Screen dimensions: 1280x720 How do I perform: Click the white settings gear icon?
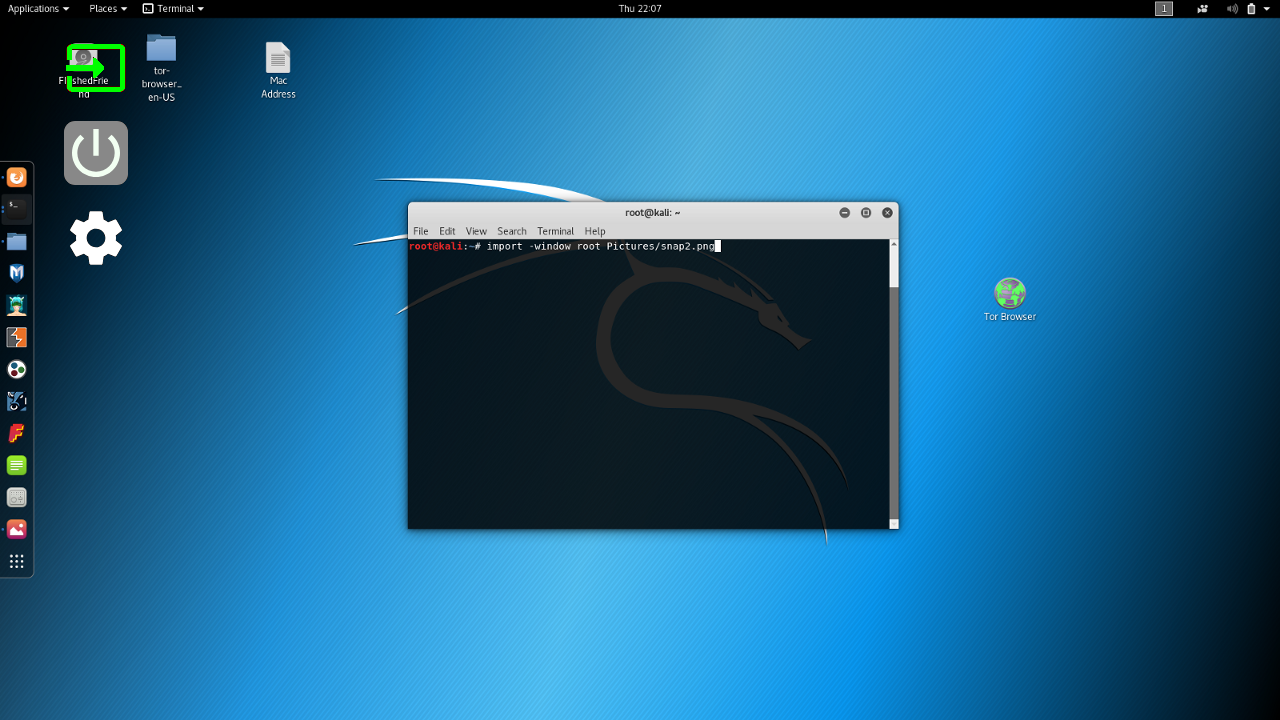coord(96,238)
